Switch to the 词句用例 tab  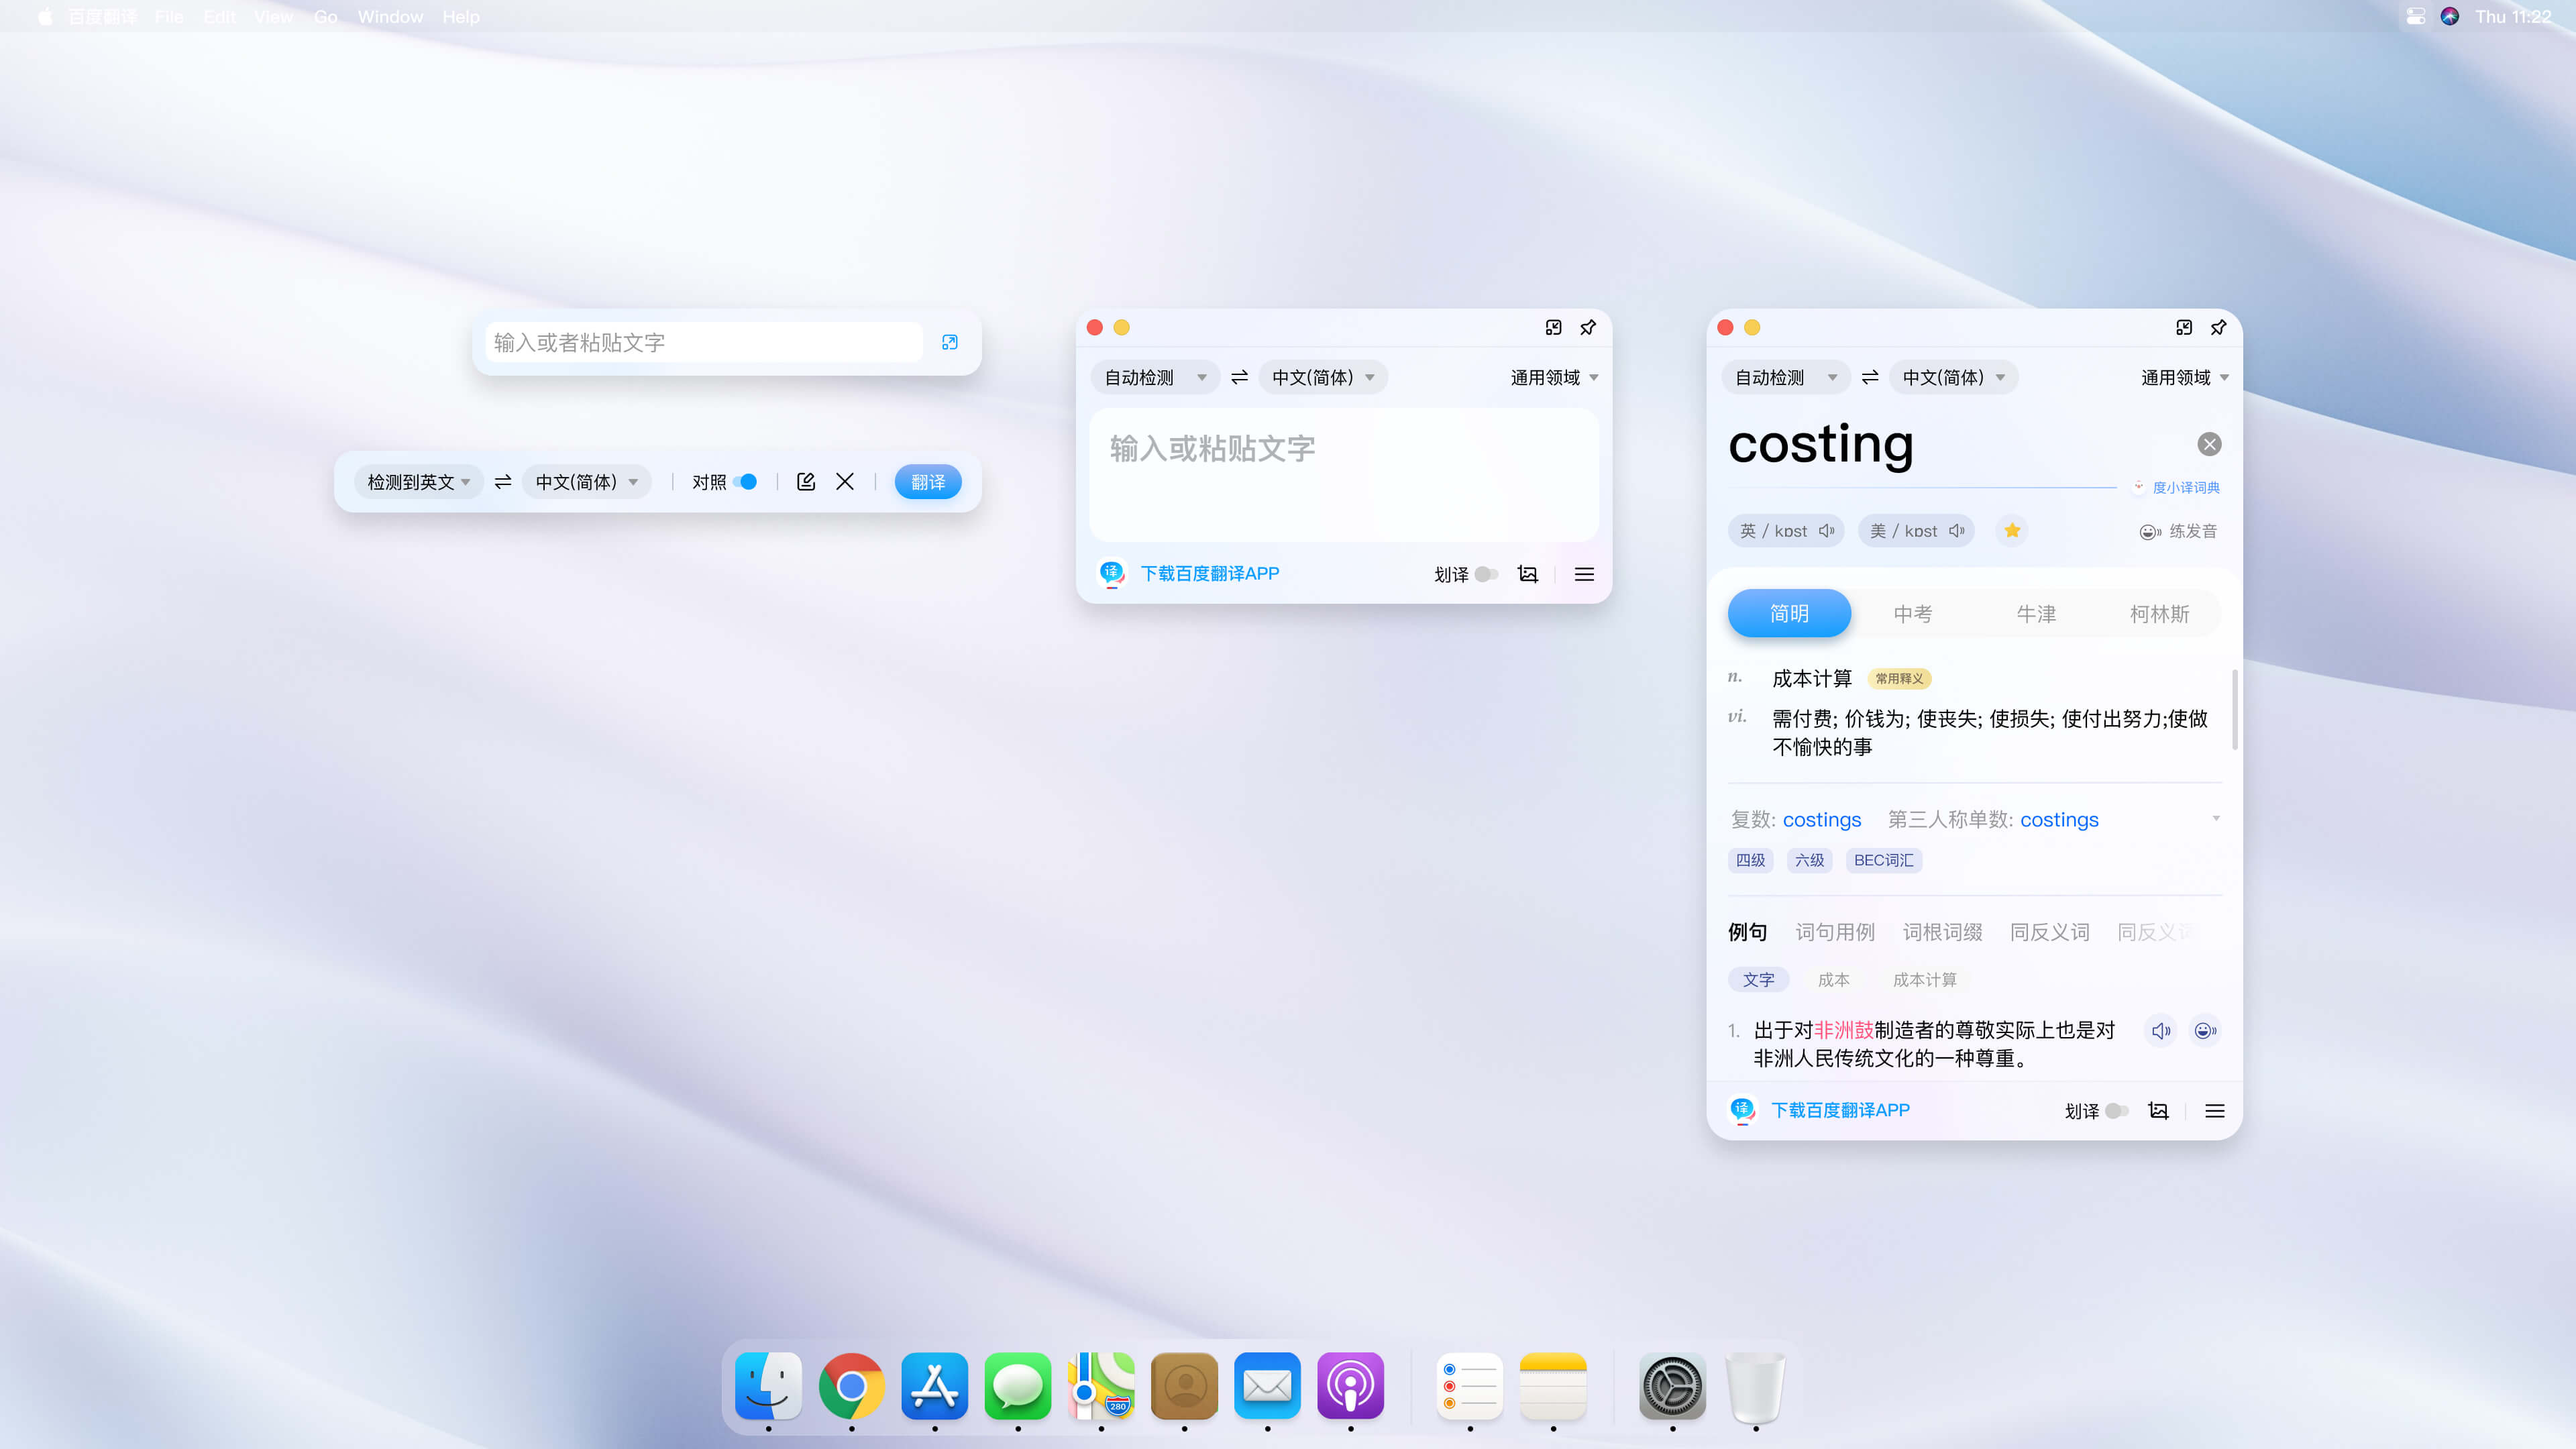click(1835, 932)
